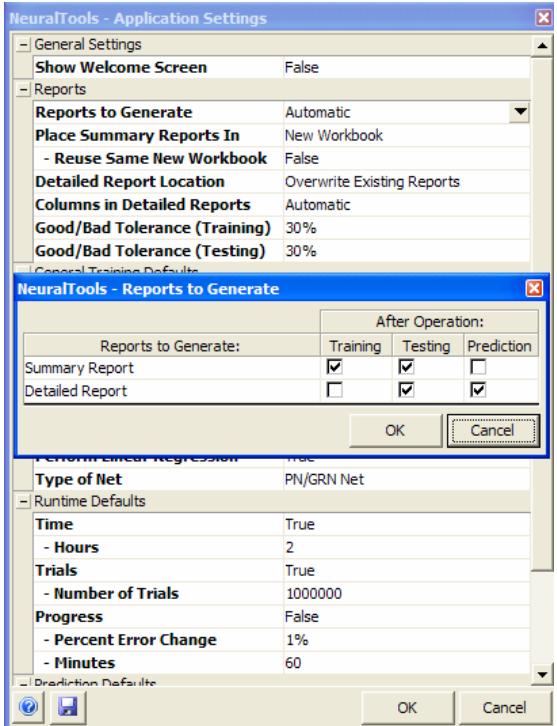Click OK in Reports to Generate dialog

[x=395, y=430]
